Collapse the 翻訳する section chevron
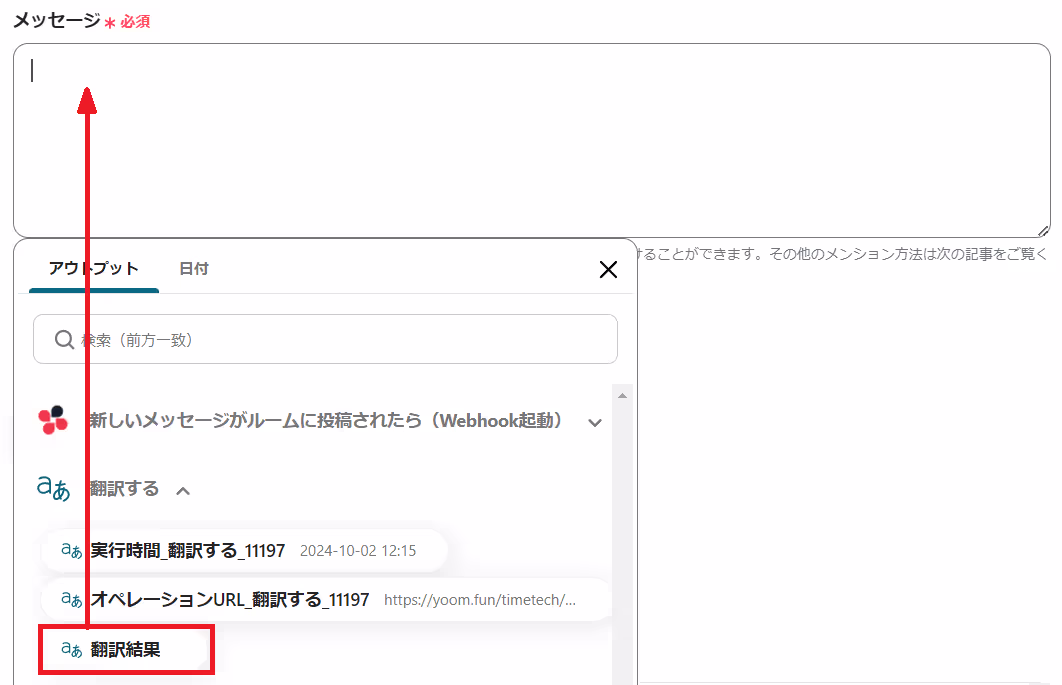The height and width of the screenshot is (685, 1062). coord(183,491)
